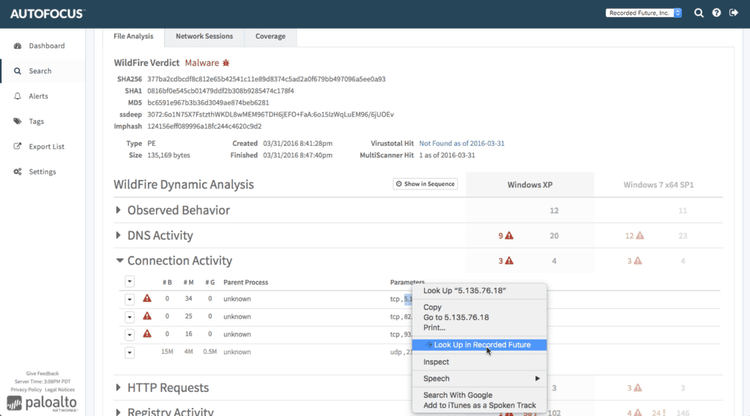Viewport: 750px width, 416px height.
Task: Collapse the Connection Activity section
Action: (179, 260)
